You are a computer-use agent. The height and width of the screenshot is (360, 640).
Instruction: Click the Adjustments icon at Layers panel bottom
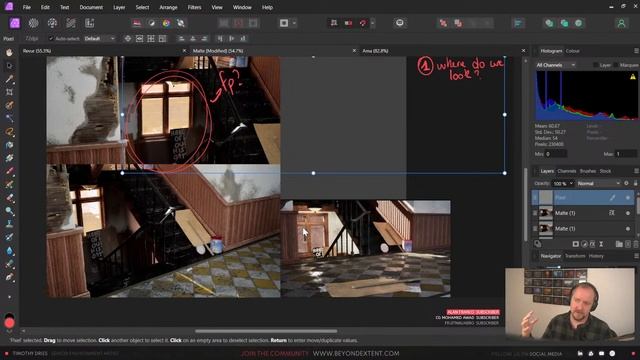(584, 244)
